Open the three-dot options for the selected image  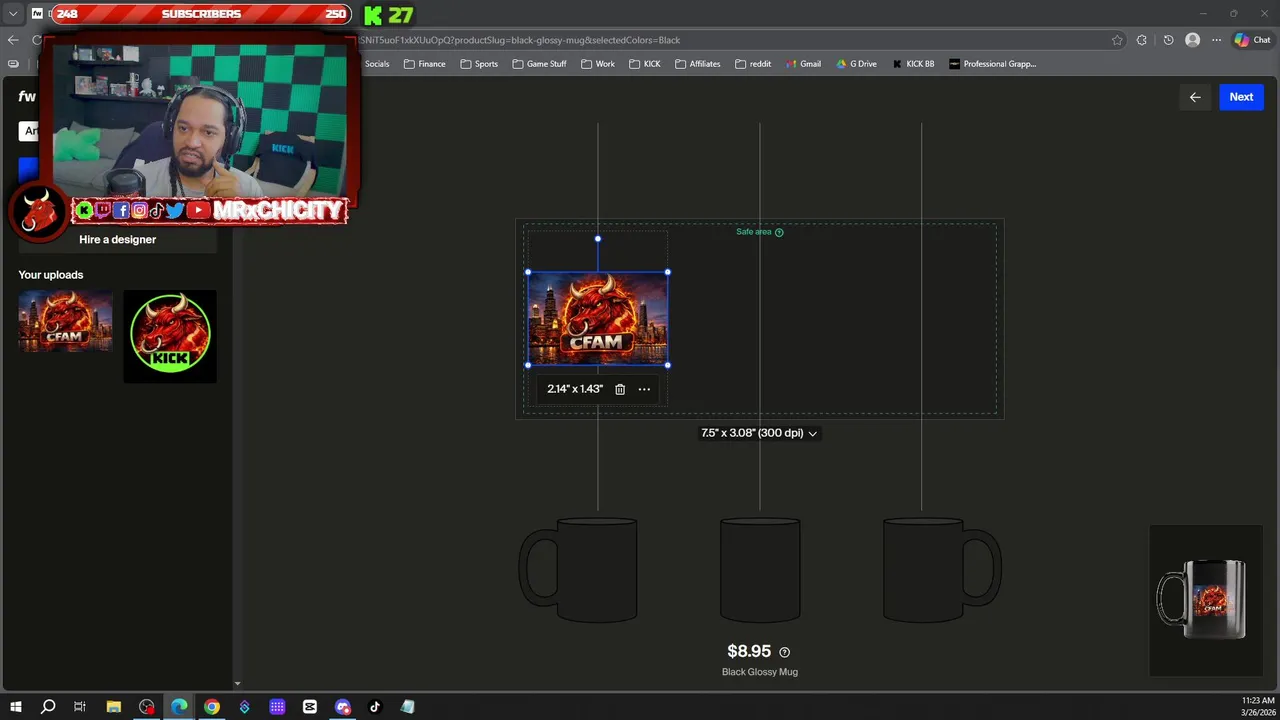click(x=644, y=389)
